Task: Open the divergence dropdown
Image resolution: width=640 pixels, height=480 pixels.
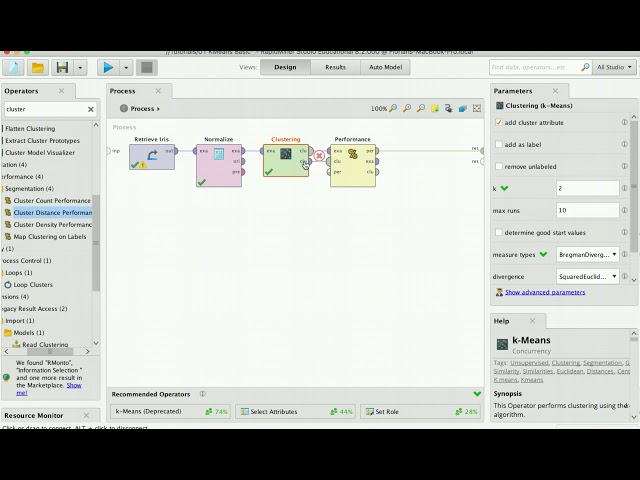Action: coord(588,276)
